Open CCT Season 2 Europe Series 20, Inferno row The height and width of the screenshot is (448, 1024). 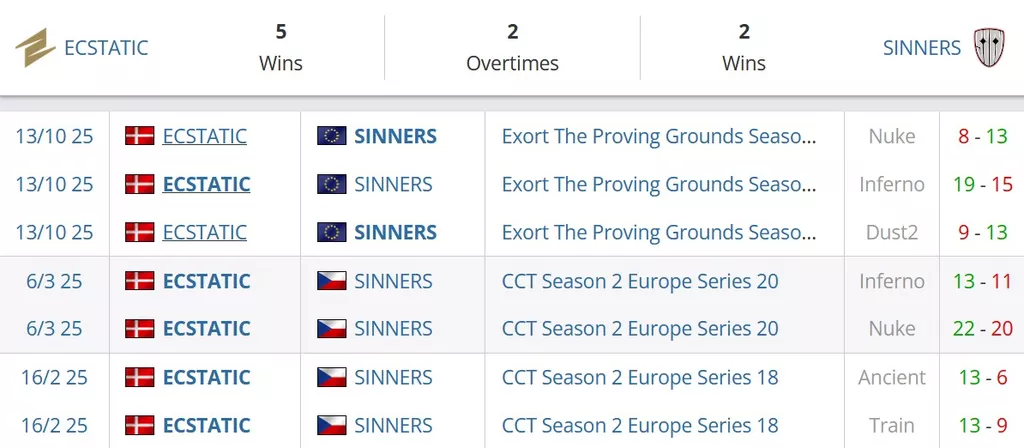point(640,281)
